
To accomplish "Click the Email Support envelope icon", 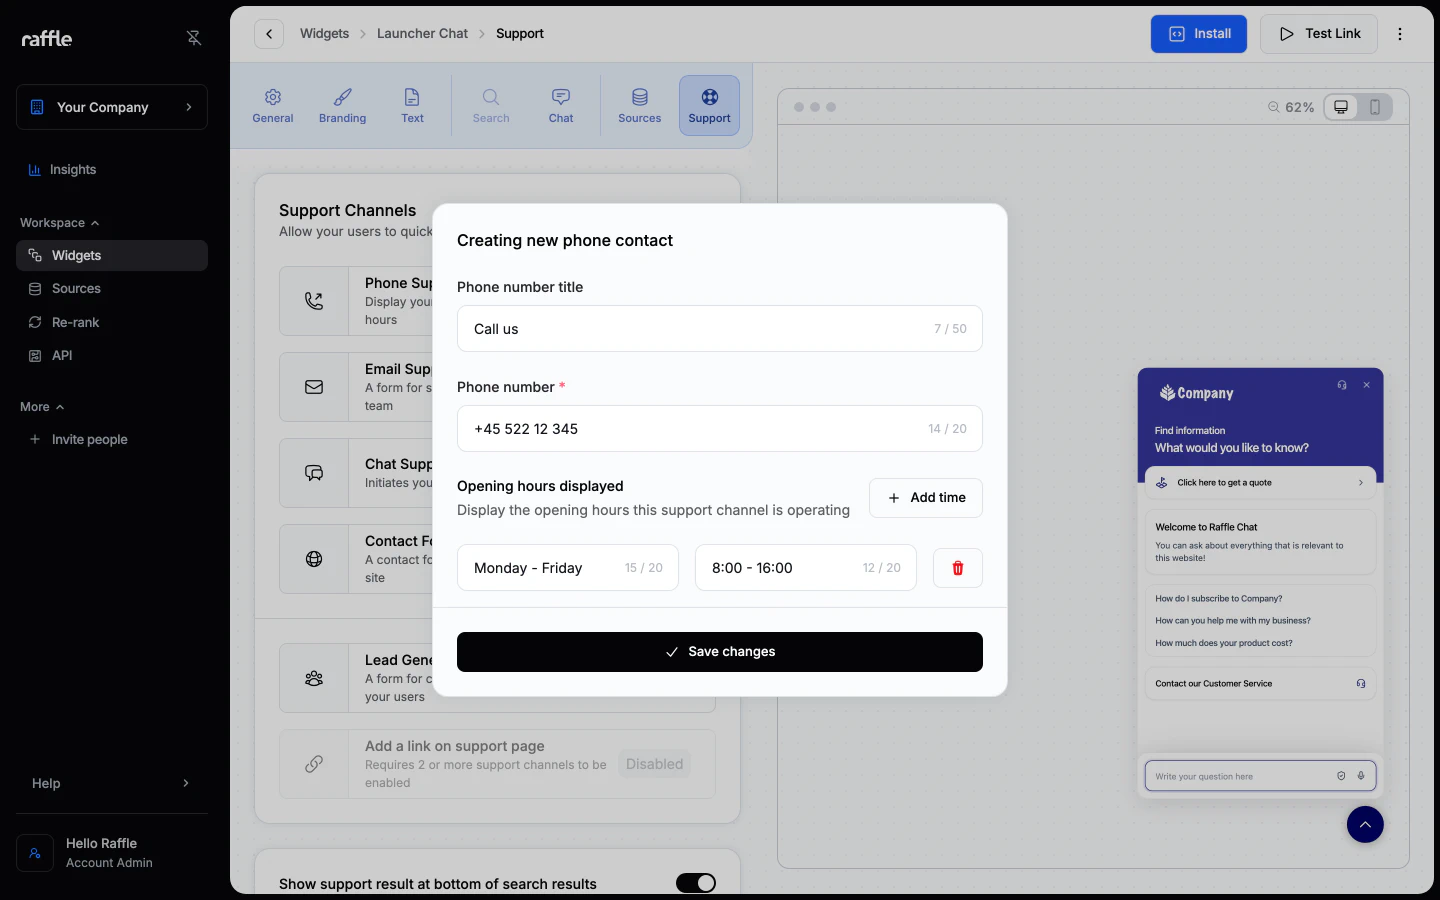I will coord(314,387).
